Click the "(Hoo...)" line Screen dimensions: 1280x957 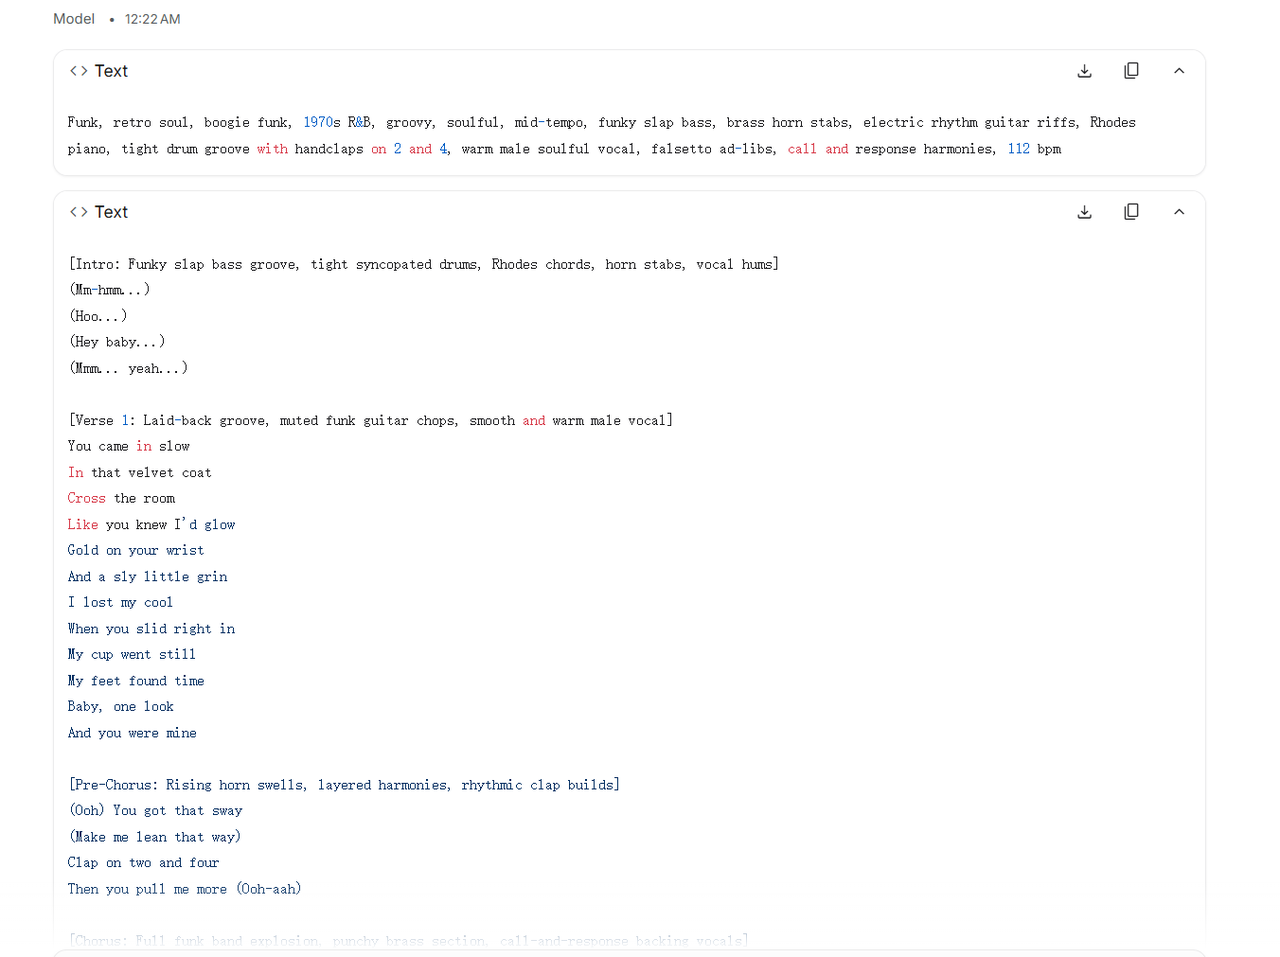tap(98, 316)
